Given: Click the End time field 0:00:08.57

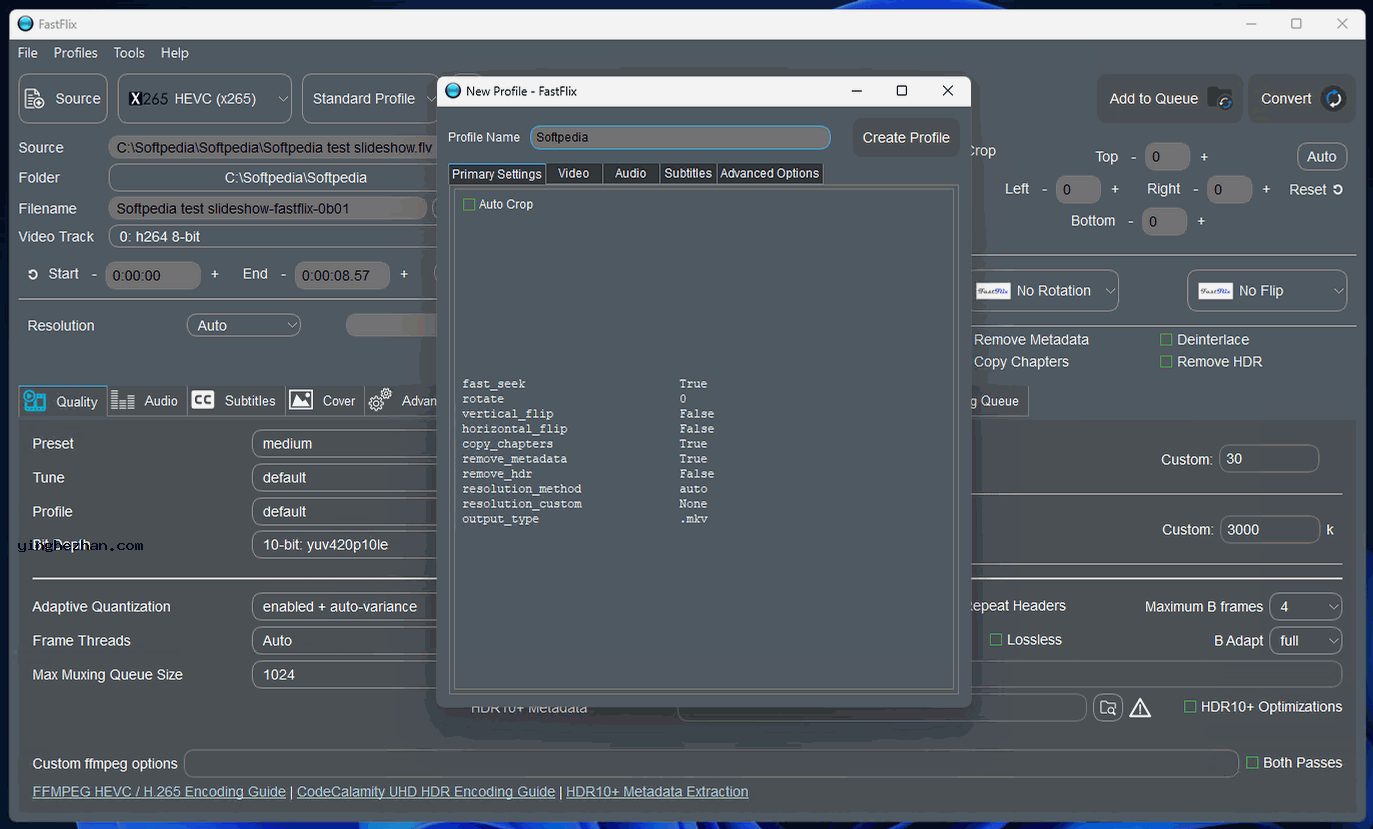Looking at the screenshot, I should pos(342,275).
